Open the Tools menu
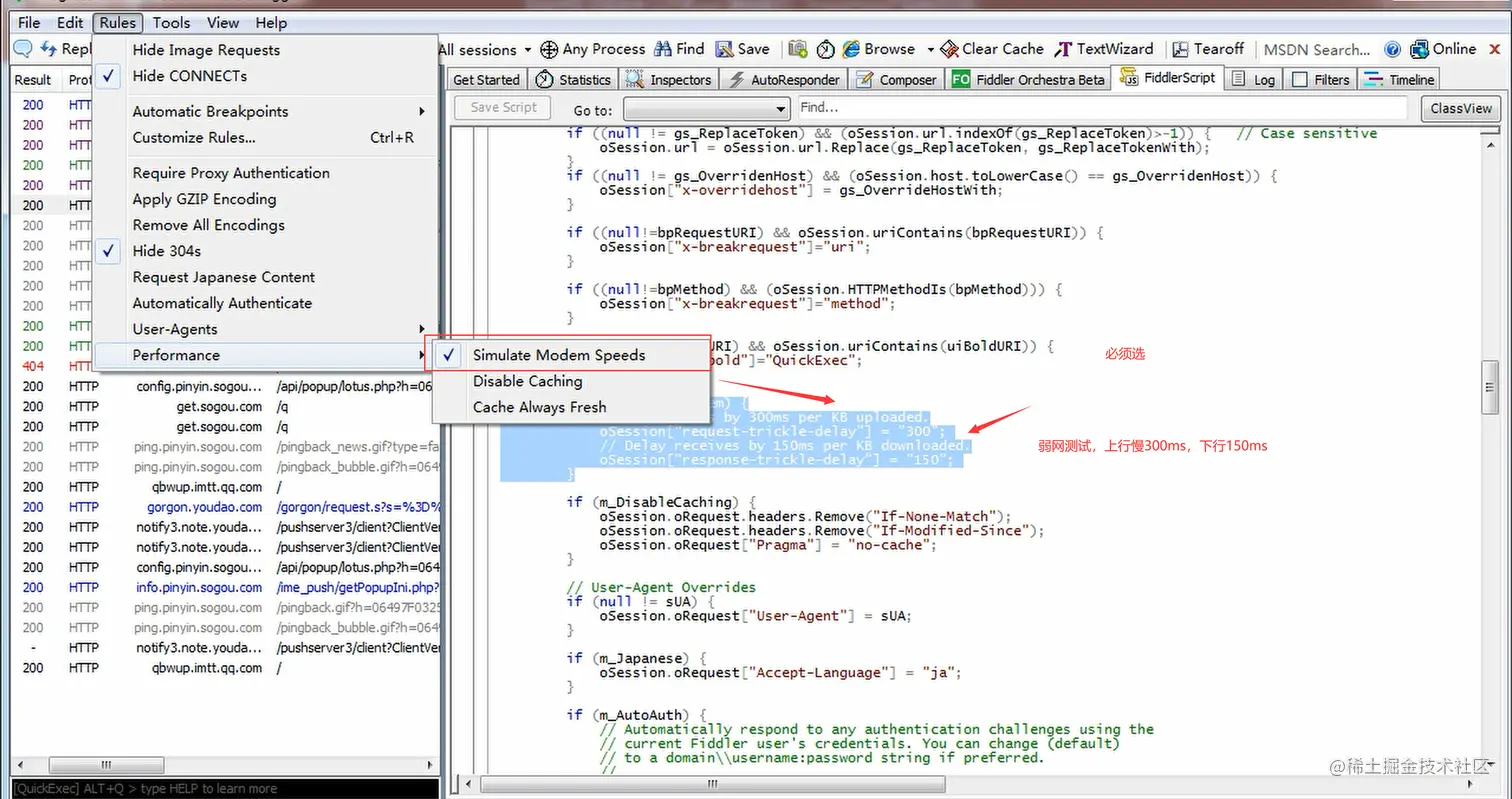This screenshot has height=799, width=1512. [172, 22]
